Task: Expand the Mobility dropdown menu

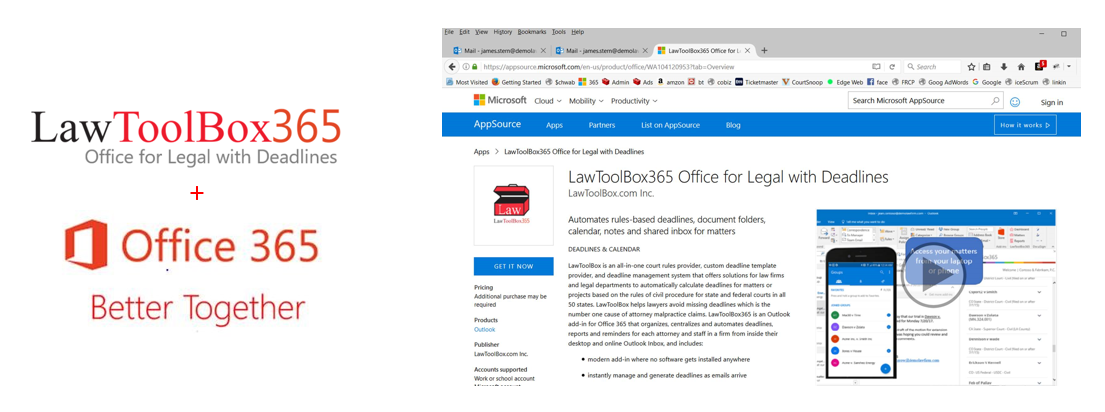Action: point(586,101)
